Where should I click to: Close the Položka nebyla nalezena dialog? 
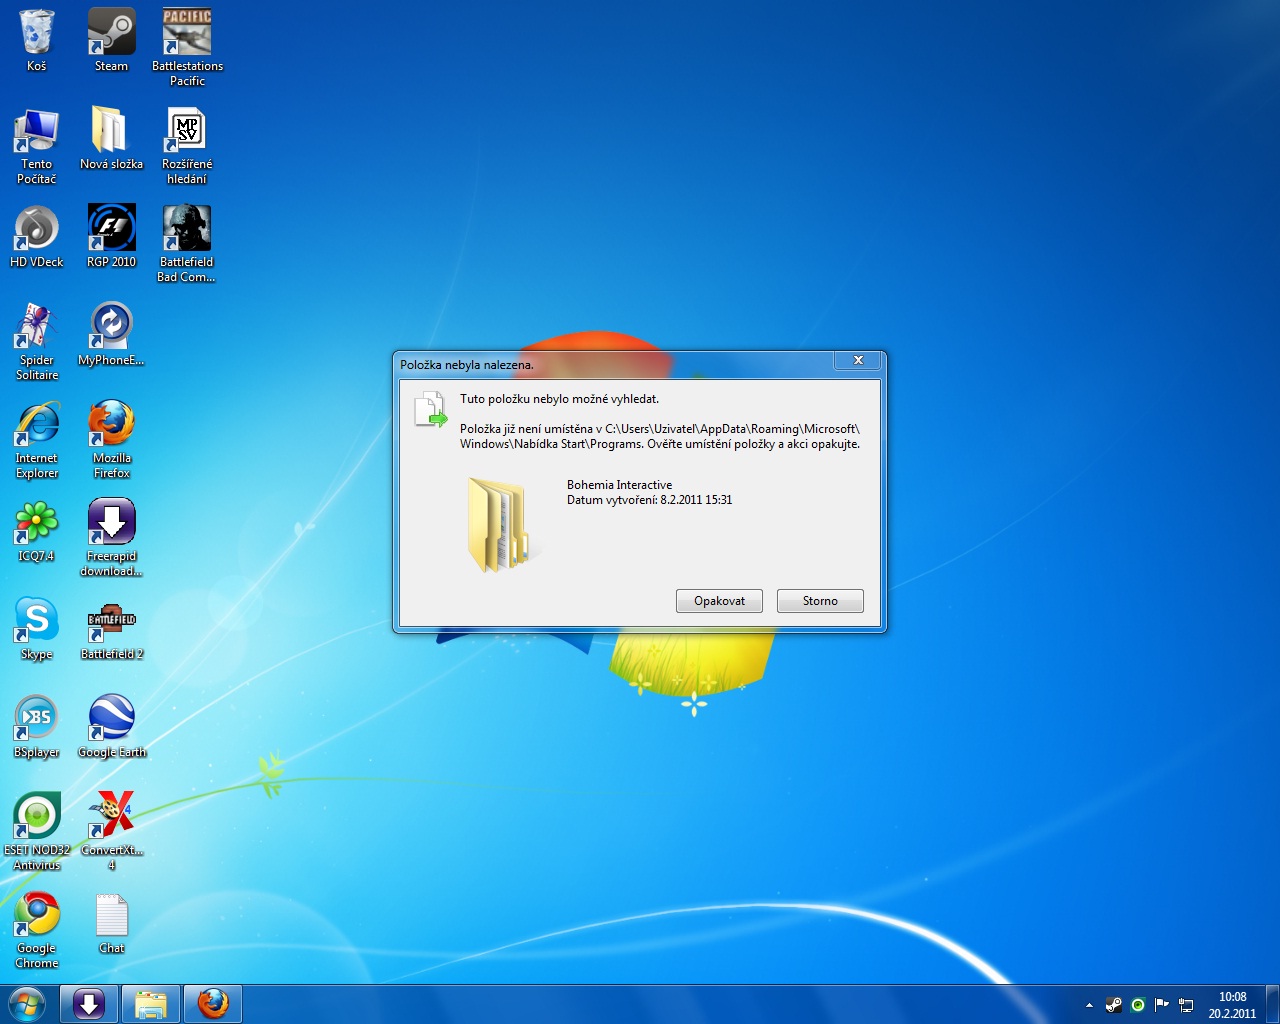[858, 361]
